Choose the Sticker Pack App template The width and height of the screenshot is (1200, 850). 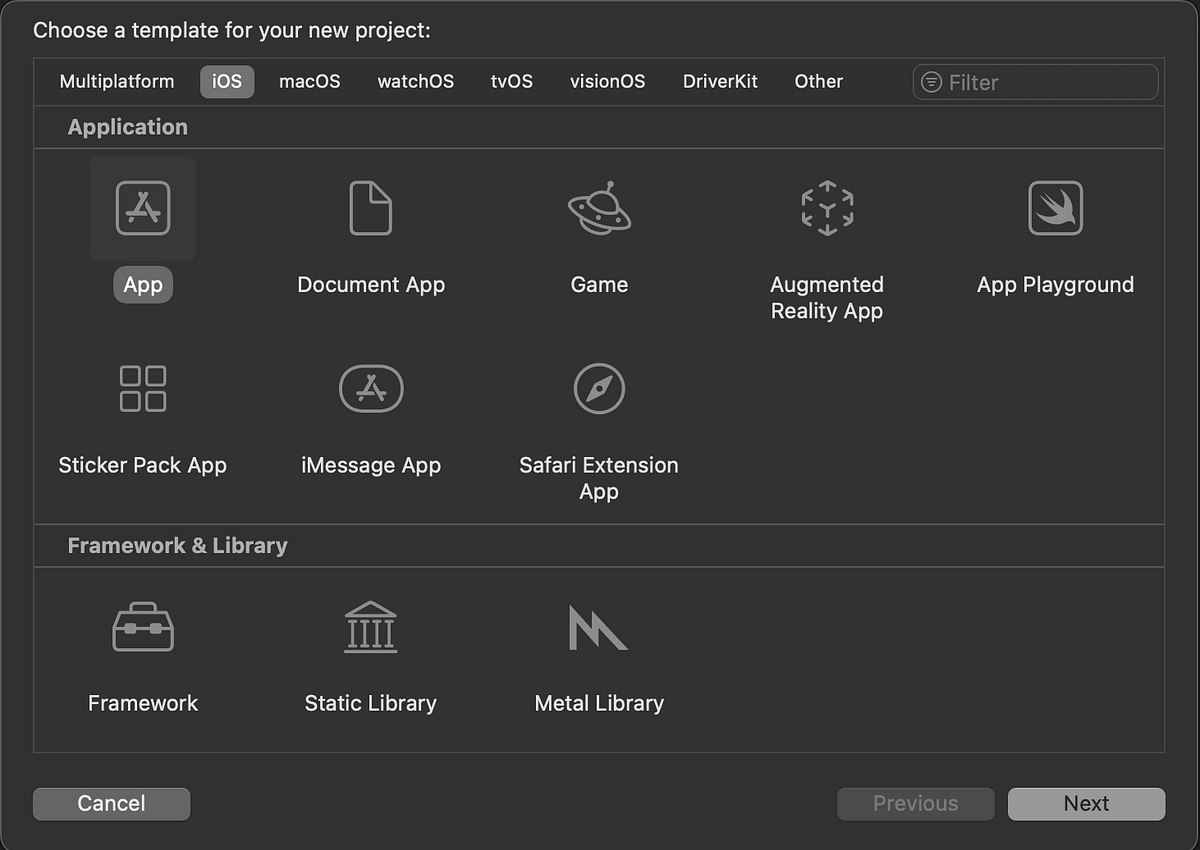[x=142, y=388]
